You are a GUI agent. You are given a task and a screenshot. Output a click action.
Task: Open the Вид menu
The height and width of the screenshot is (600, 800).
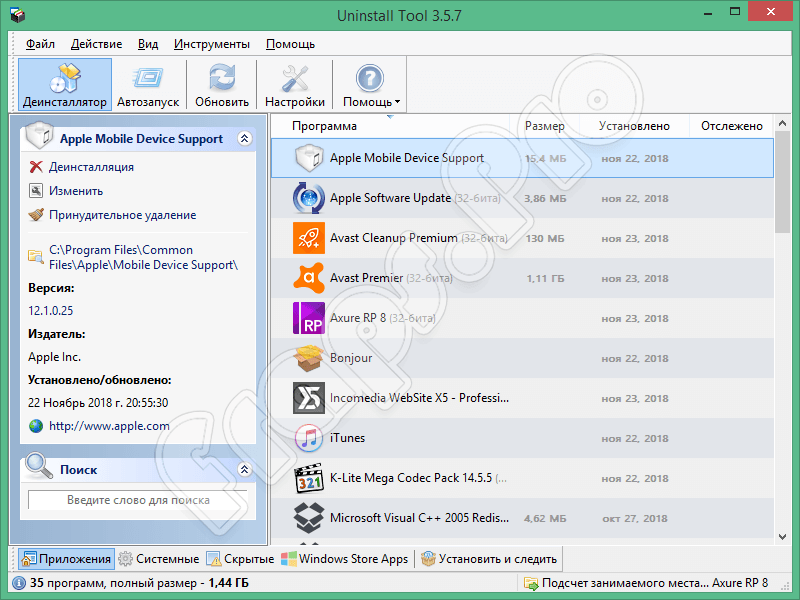tap(148, 44)
